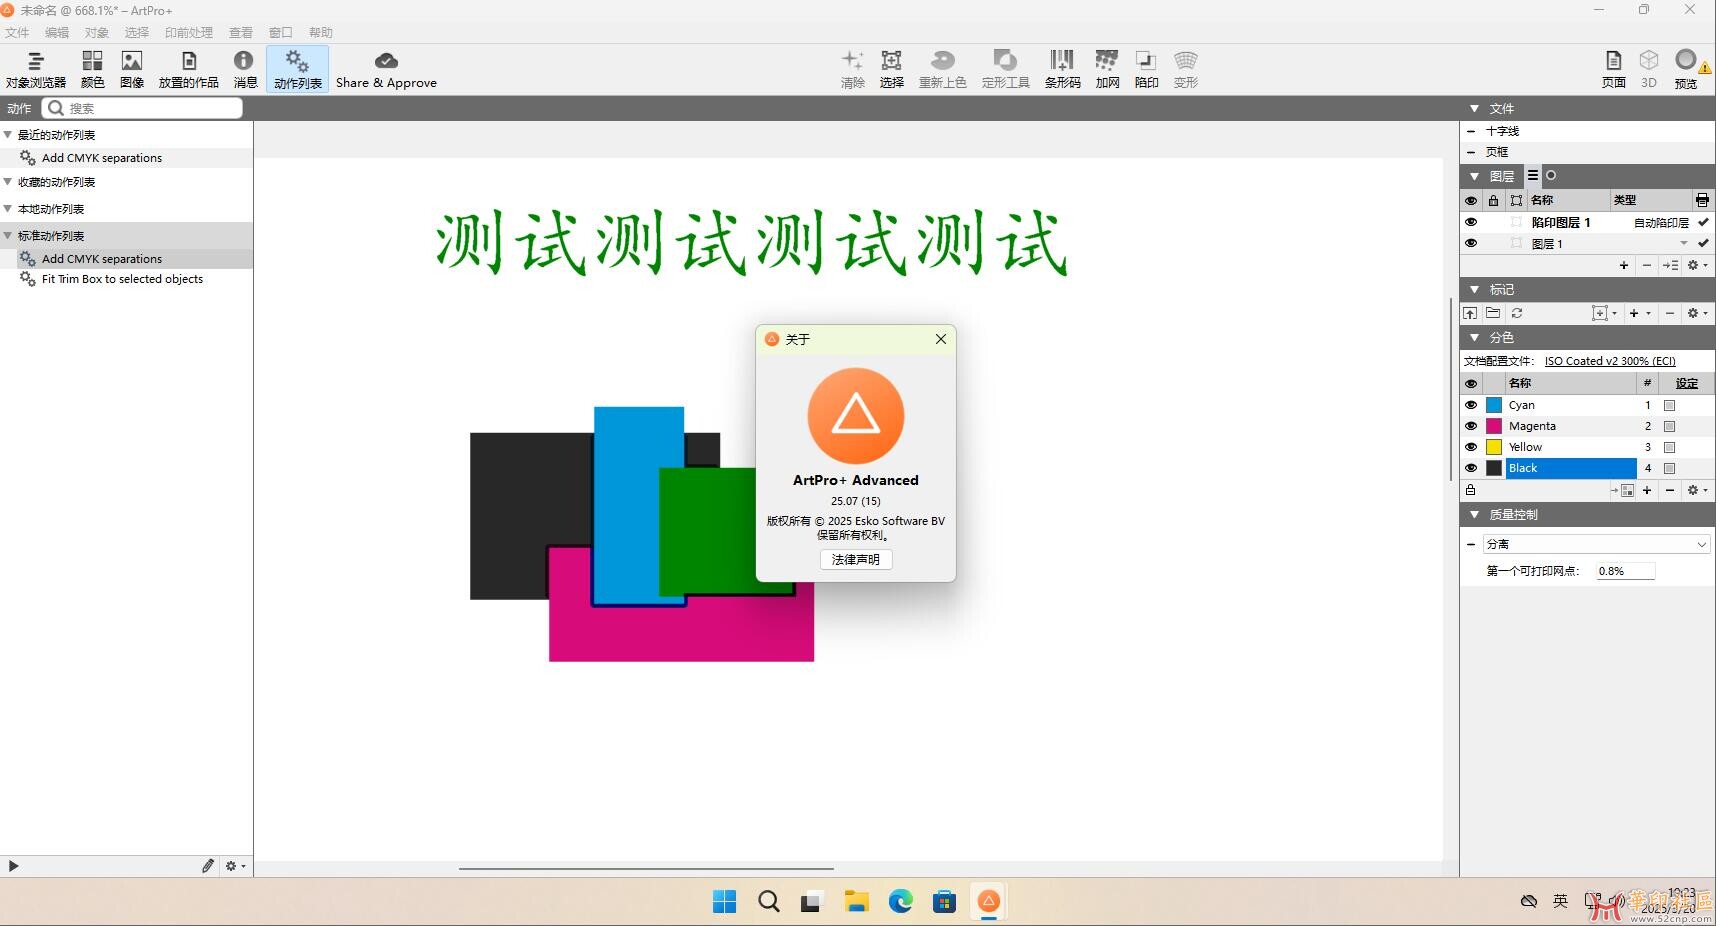Image resolution: width=1716 pixels, height=926 pixels.
Task: Select the 定形工具 shape tool
Action: point(1005,70)
